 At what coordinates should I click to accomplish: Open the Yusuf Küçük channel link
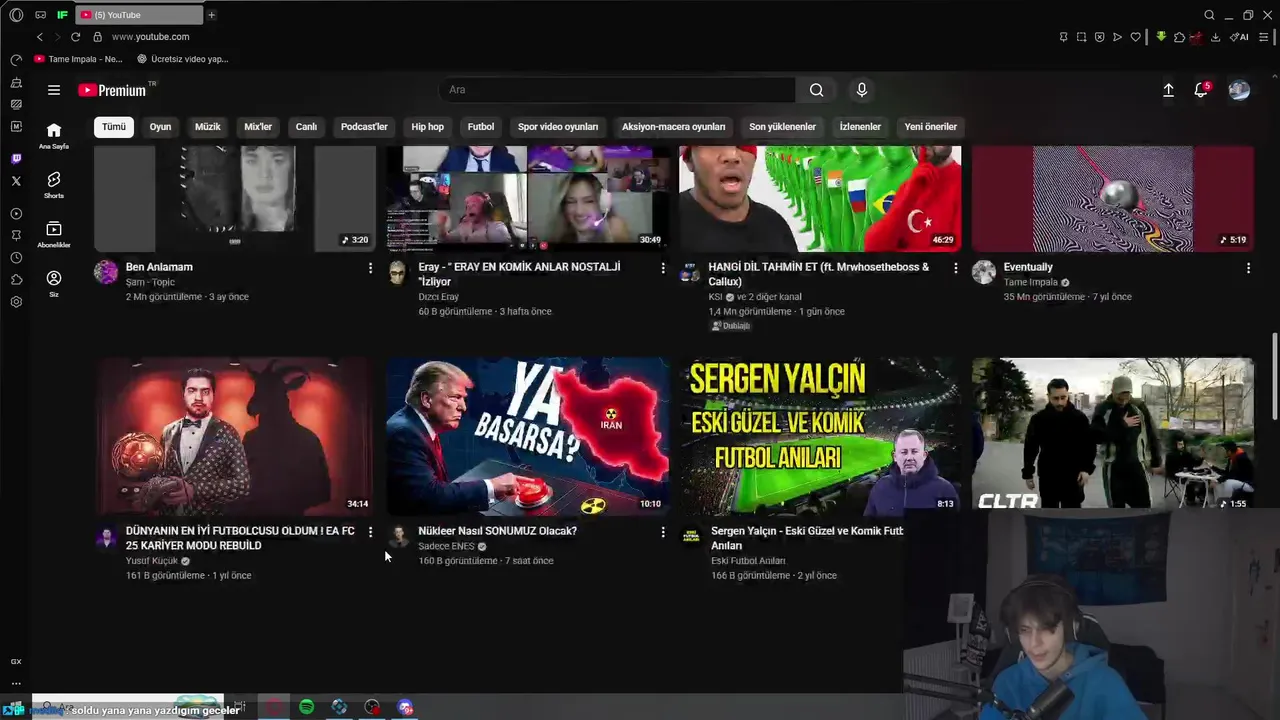tap(152, 561)
